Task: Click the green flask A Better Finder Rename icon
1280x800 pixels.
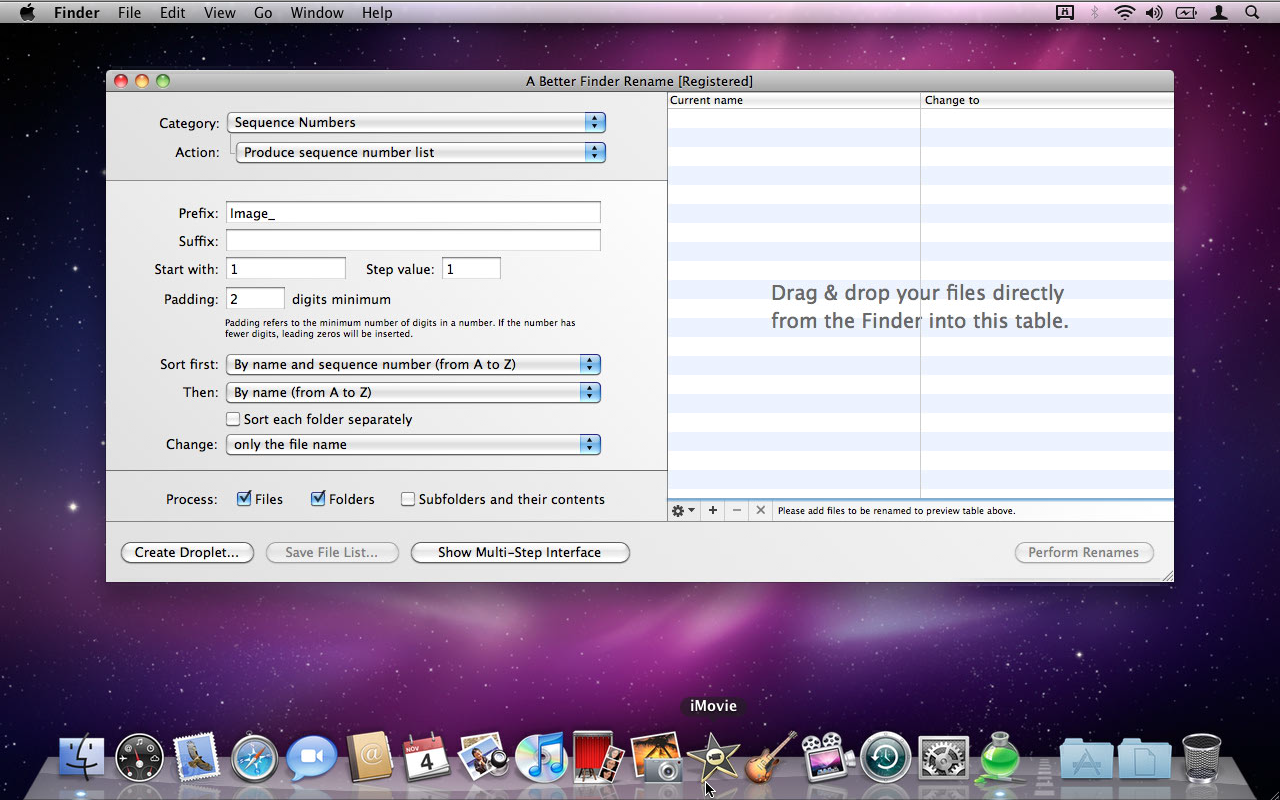Action: (1000, 757)
